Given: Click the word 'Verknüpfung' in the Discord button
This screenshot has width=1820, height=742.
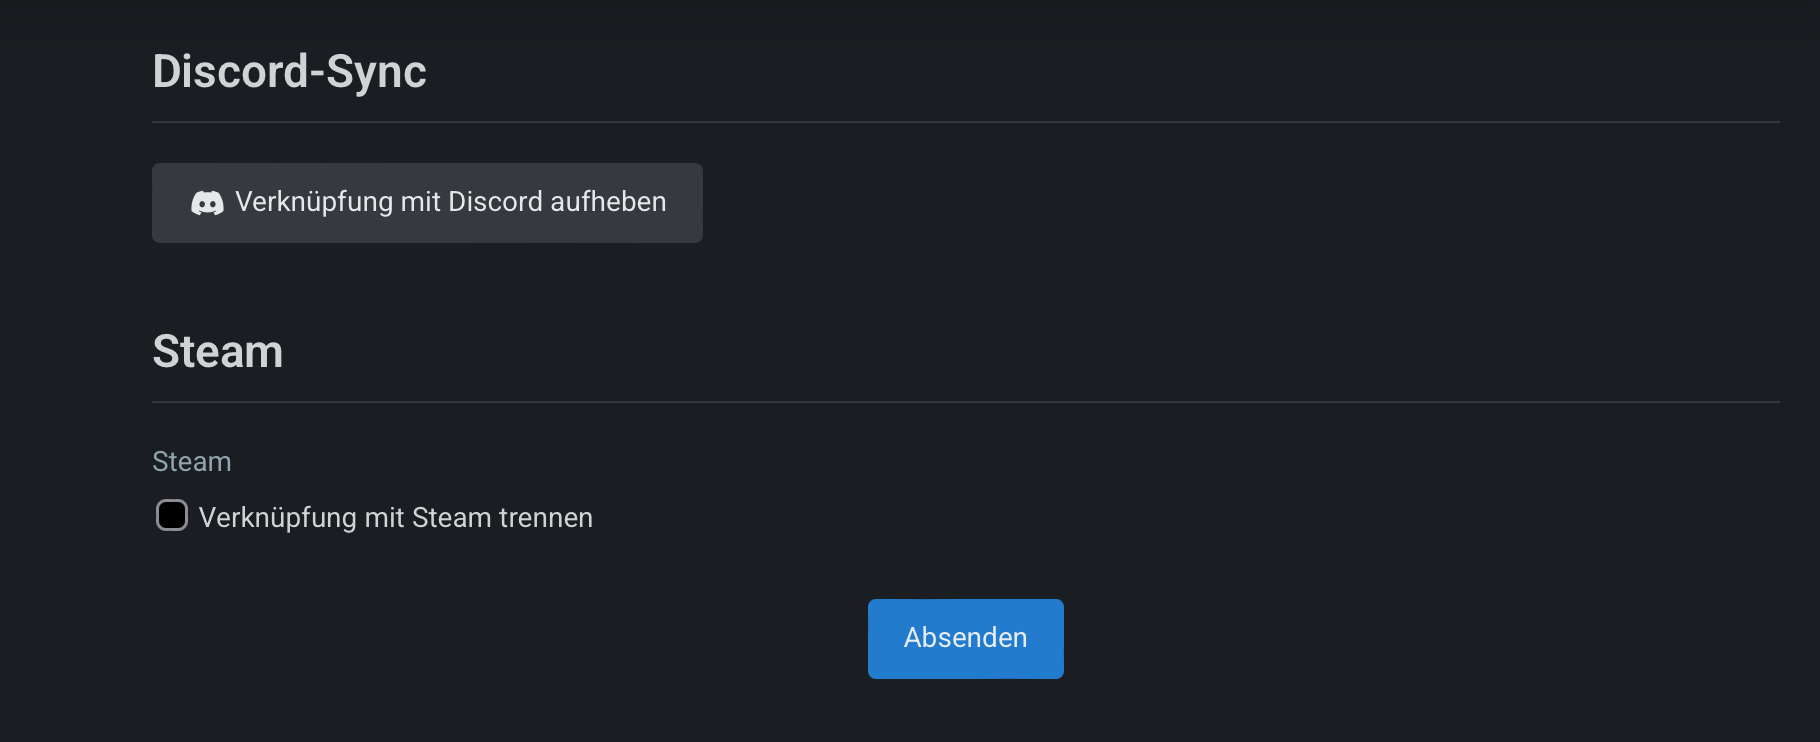Looking at the screenshot, I should pyautogui.click(x=314, y=202).
